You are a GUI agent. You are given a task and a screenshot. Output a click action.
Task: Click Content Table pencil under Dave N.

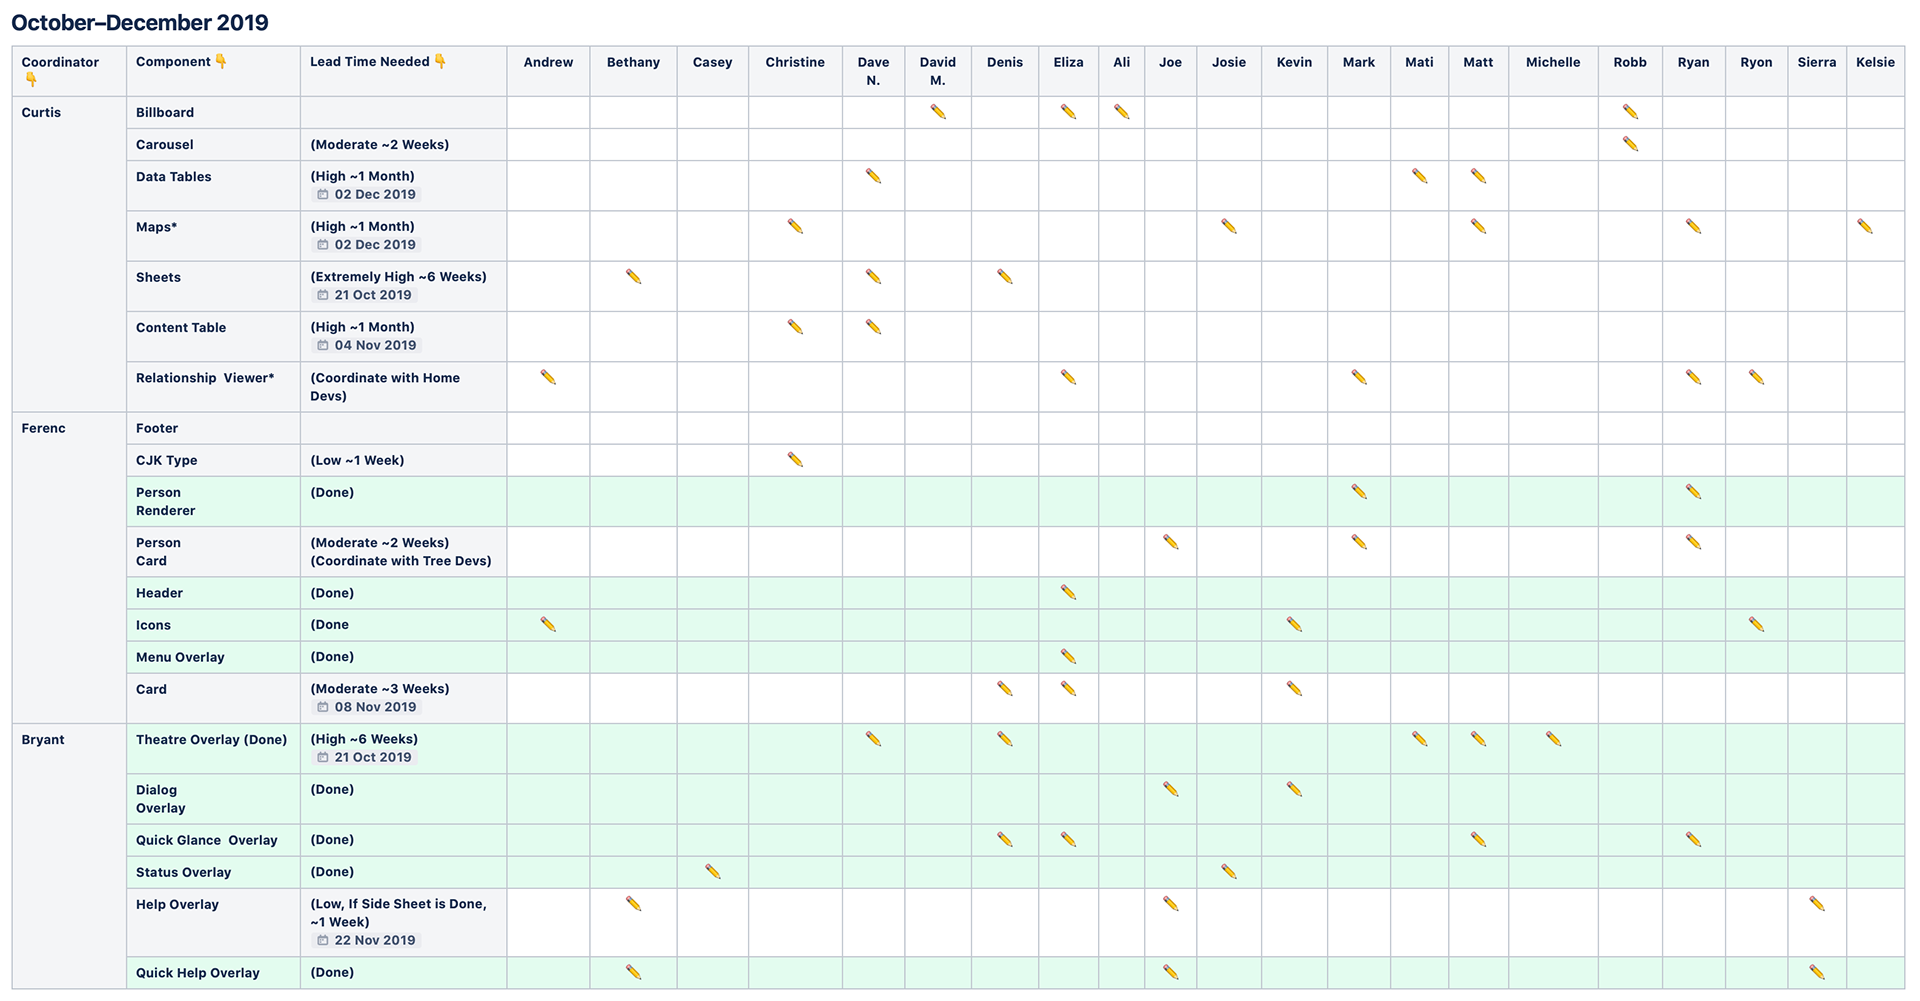873,326
